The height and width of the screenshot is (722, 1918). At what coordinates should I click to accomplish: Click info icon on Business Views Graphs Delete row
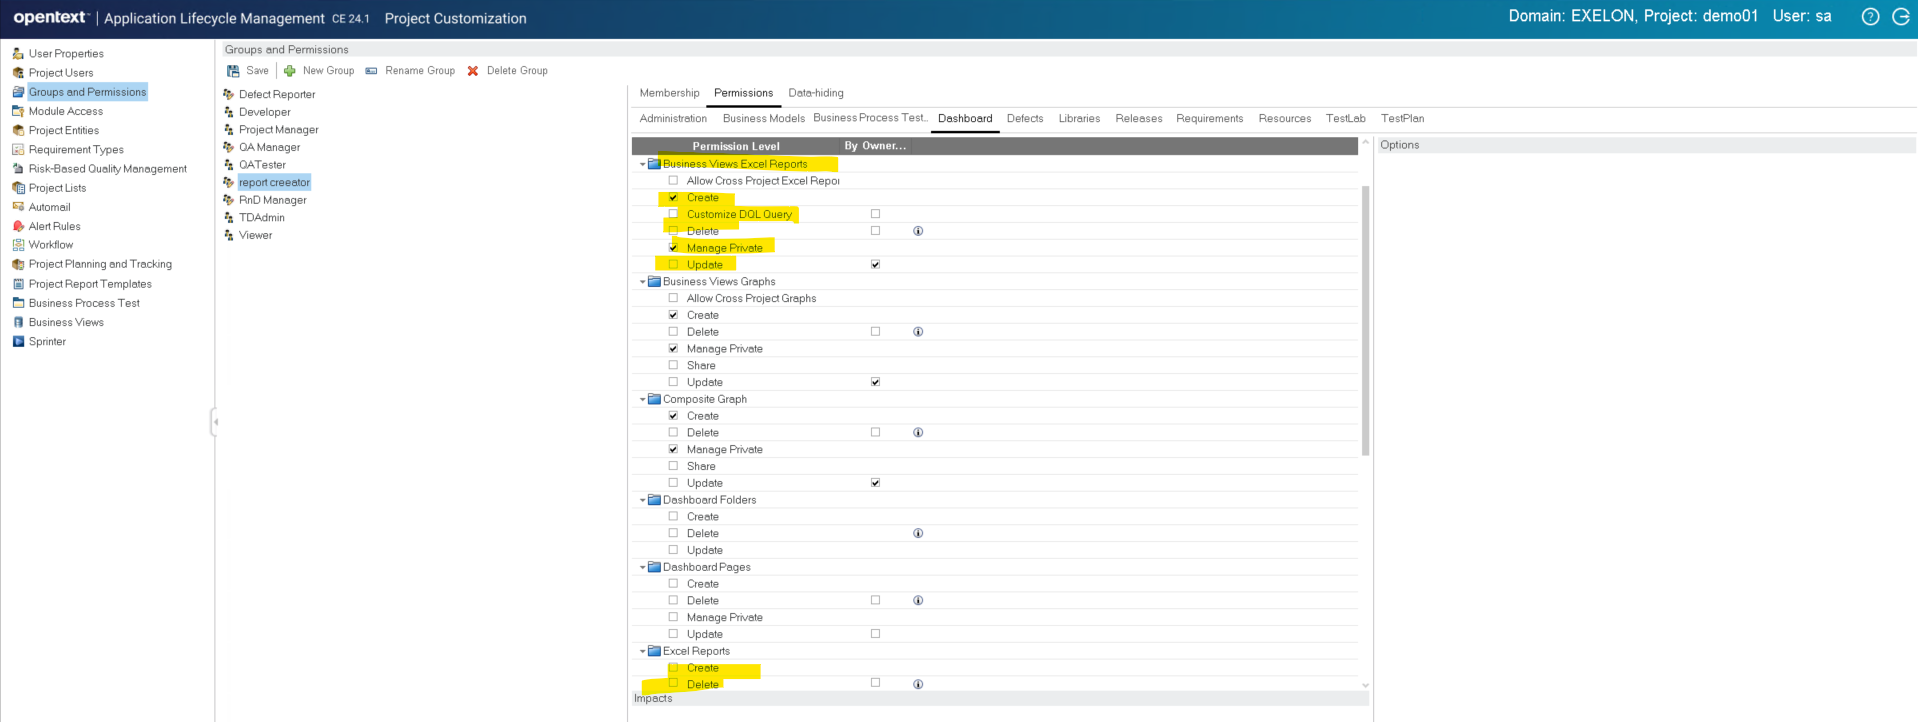(x=918, y=332)
